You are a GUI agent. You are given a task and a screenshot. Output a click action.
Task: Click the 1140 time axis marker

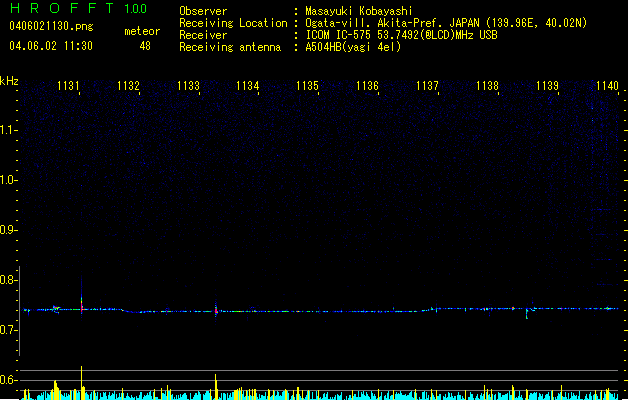pyautogui.click(x=607, y=86)
